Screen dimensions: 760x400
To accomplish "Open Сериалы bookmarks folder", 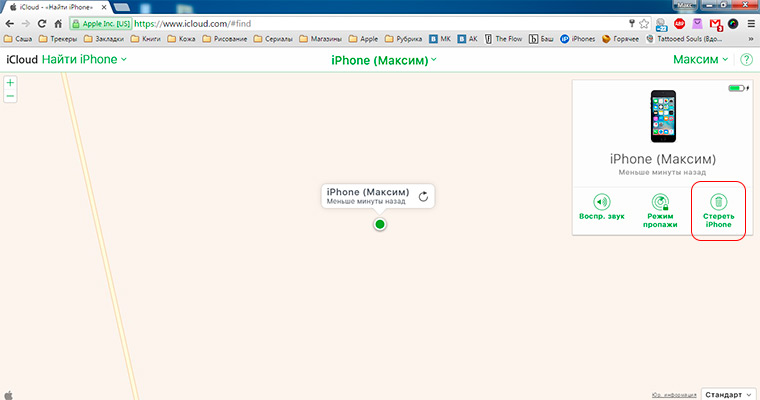I will pos(273,39).
